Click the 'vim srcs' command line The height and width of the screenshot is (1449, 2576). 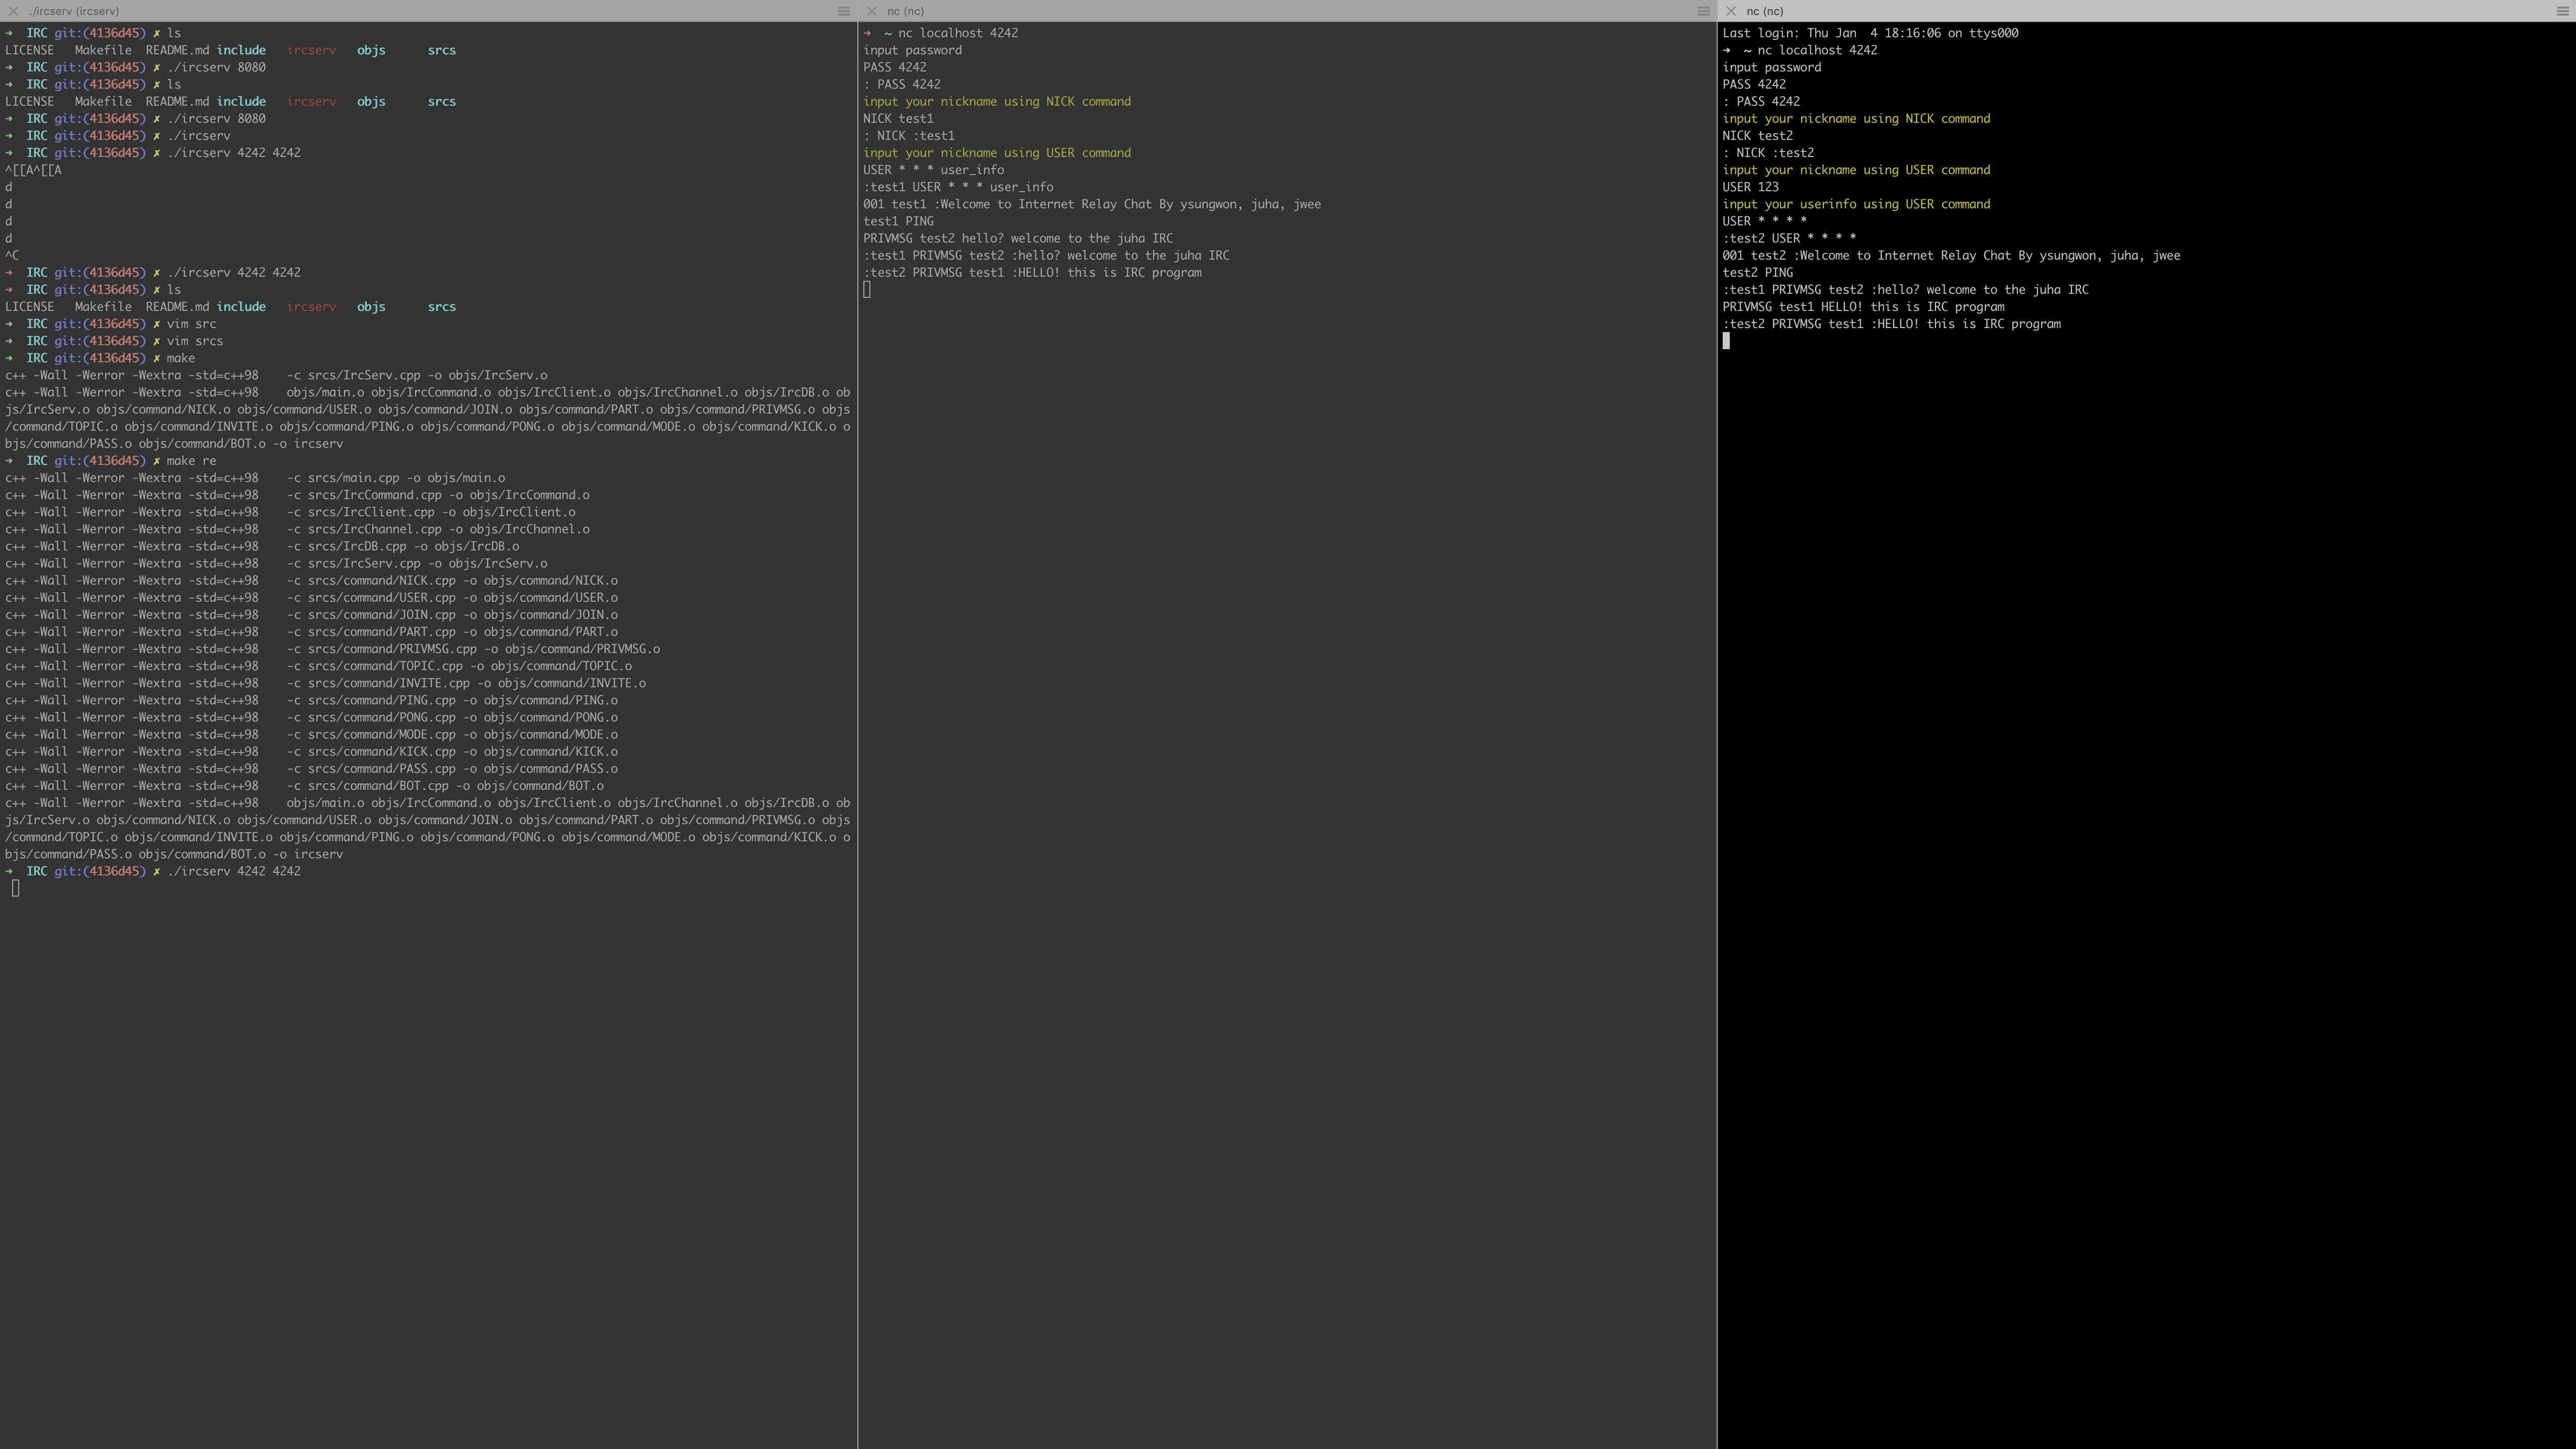pos(194,341)
